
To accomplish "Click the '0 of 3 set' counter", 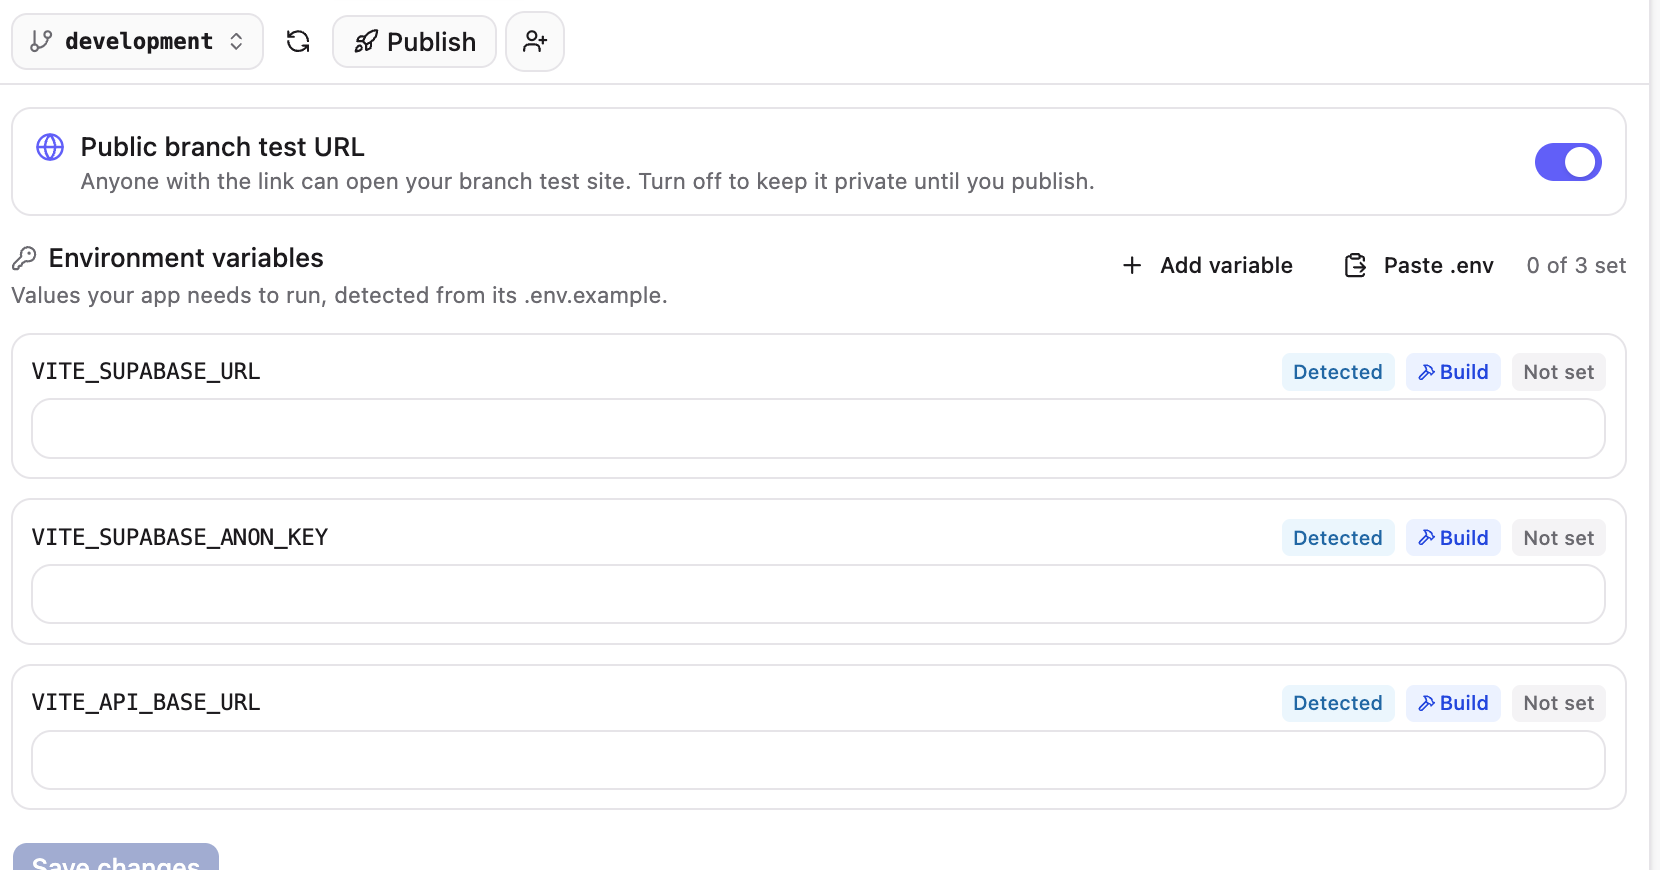I will [x=1576, y=265].
